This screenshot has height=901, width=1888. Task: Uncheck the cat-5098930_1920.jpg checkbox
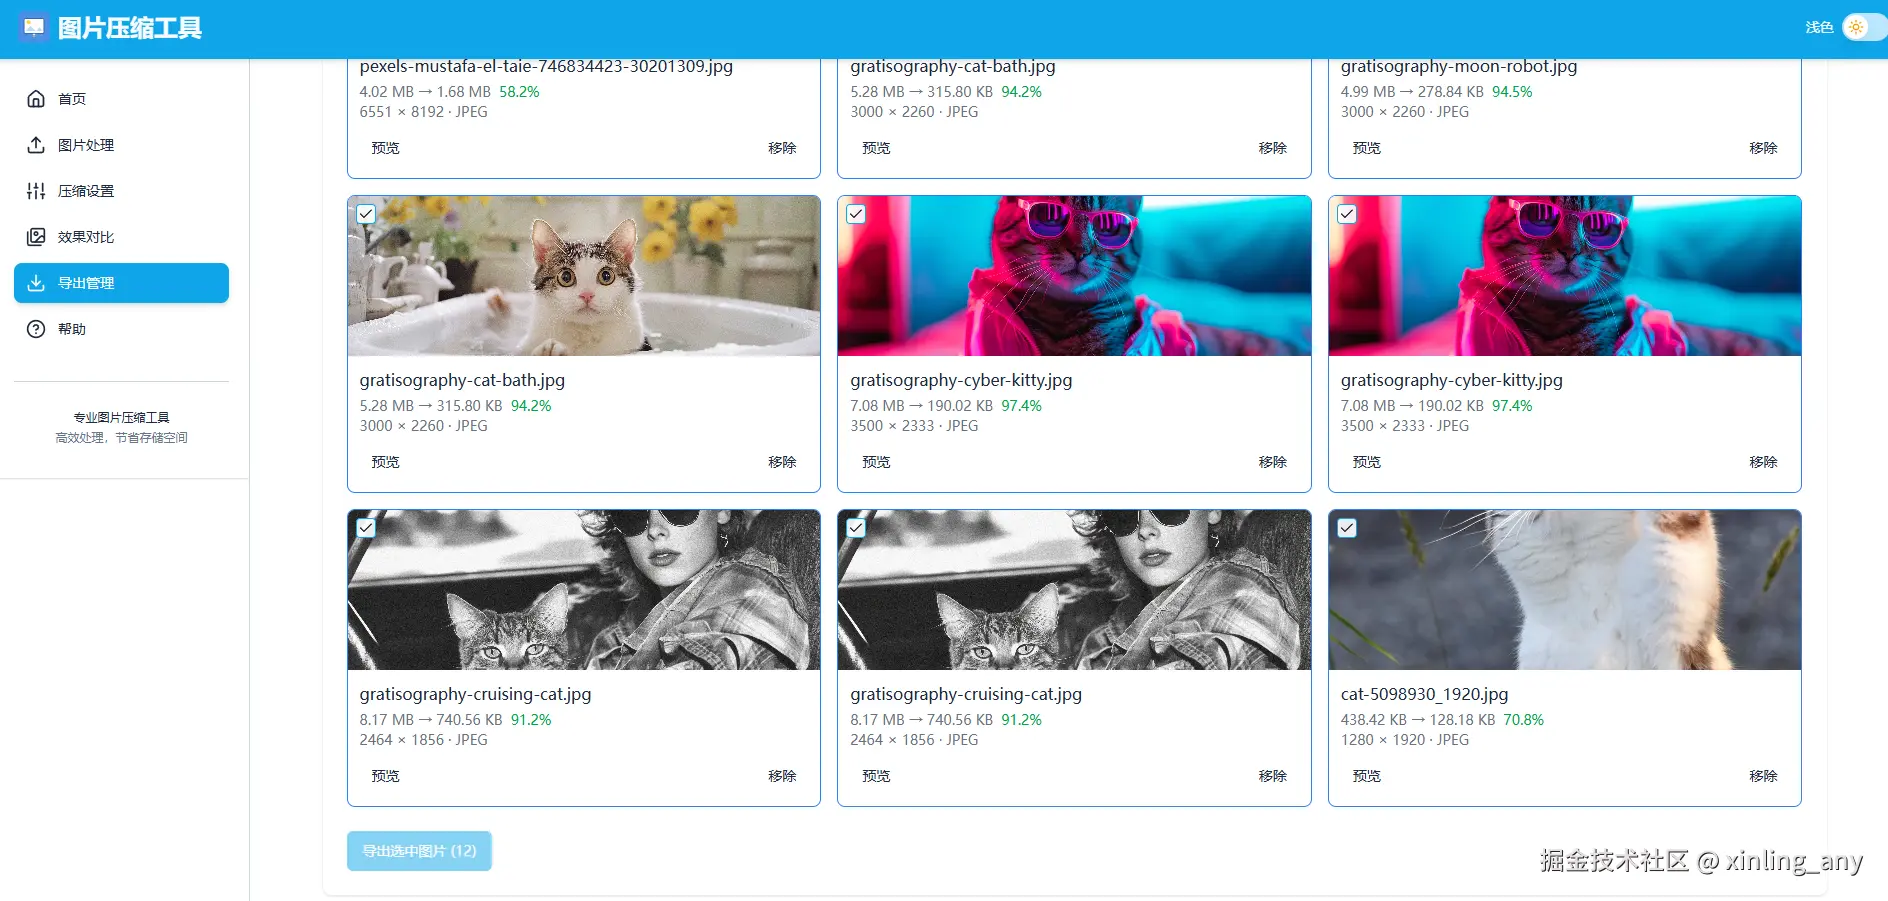(1347, 528)
